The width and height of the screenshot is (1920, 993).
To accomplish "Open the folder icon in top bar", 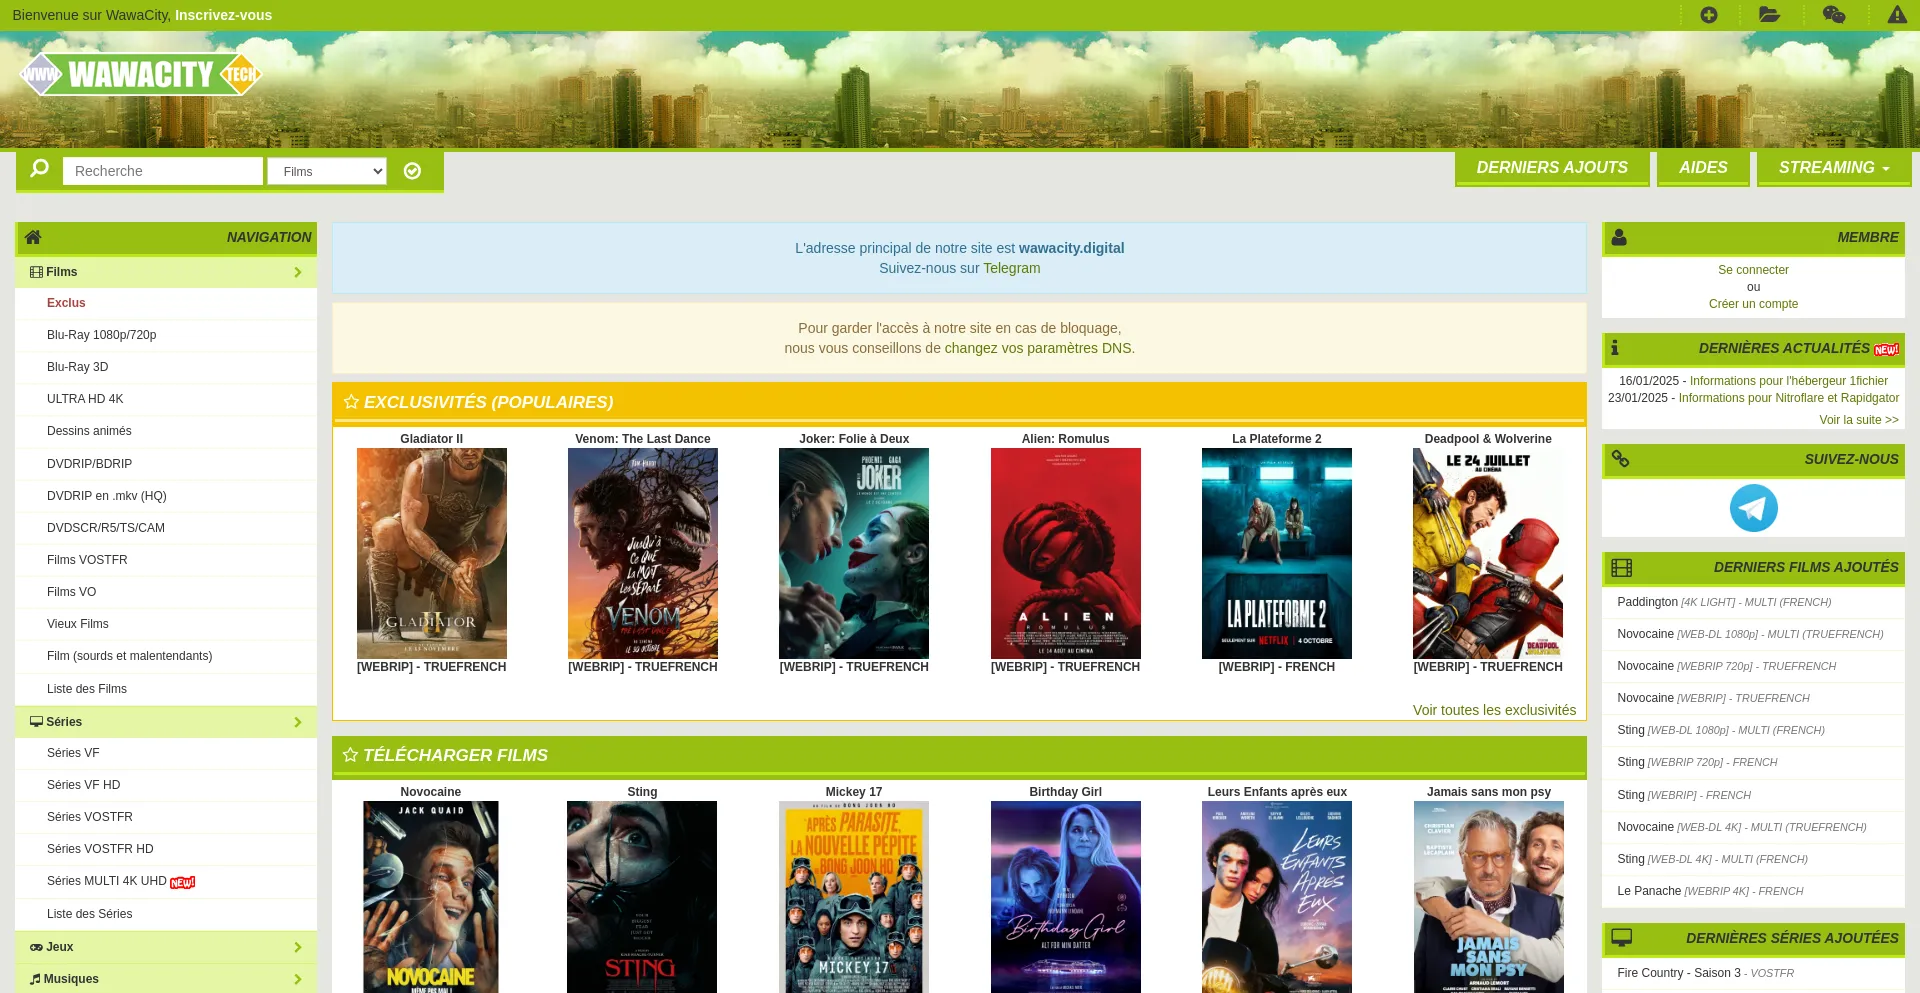I will [x=1770, y=15].
